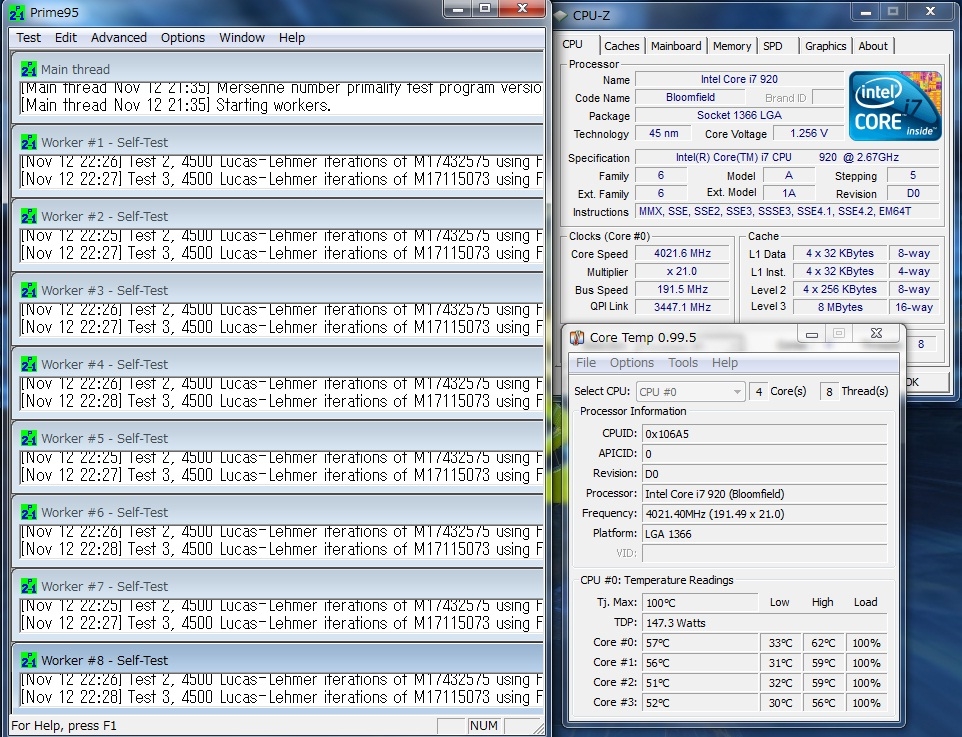962x737 pixels.
Task: Open Core Temp's File menu
Action: tap(586, 363)
